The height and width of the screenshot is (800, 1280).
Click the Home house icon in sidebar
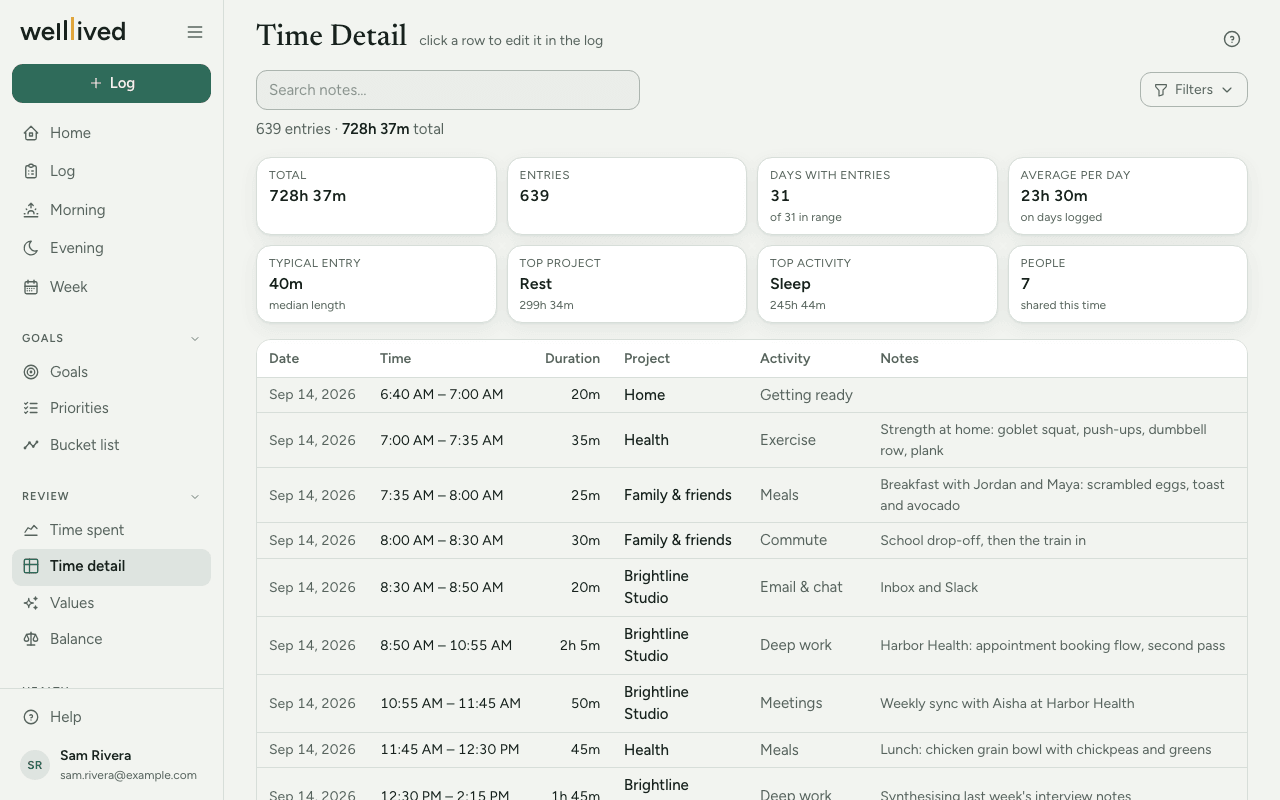[x=31, y=133]
